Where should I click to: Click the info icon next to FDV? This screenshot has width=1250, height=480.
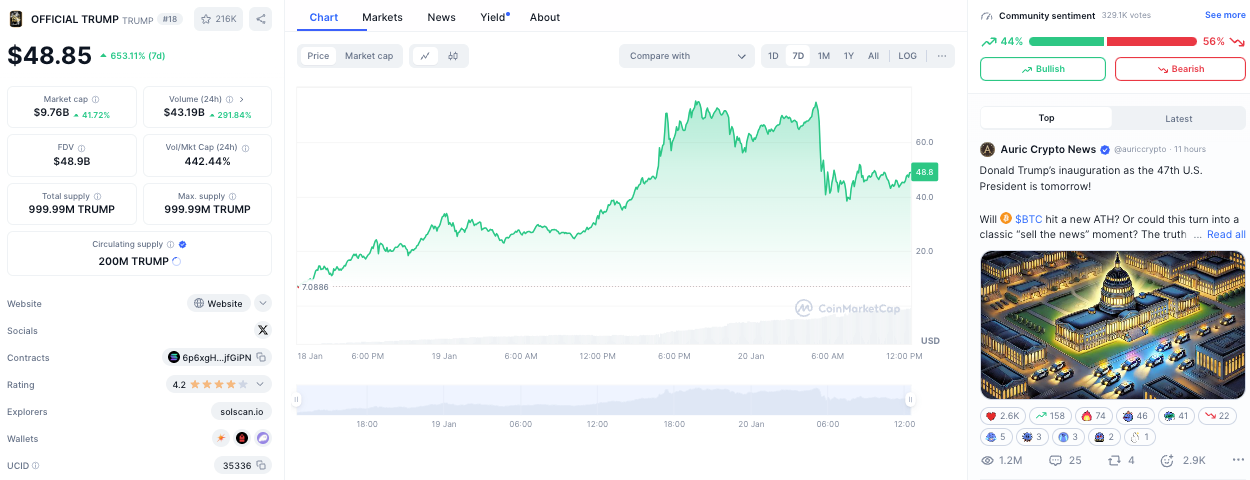[82, 148]
